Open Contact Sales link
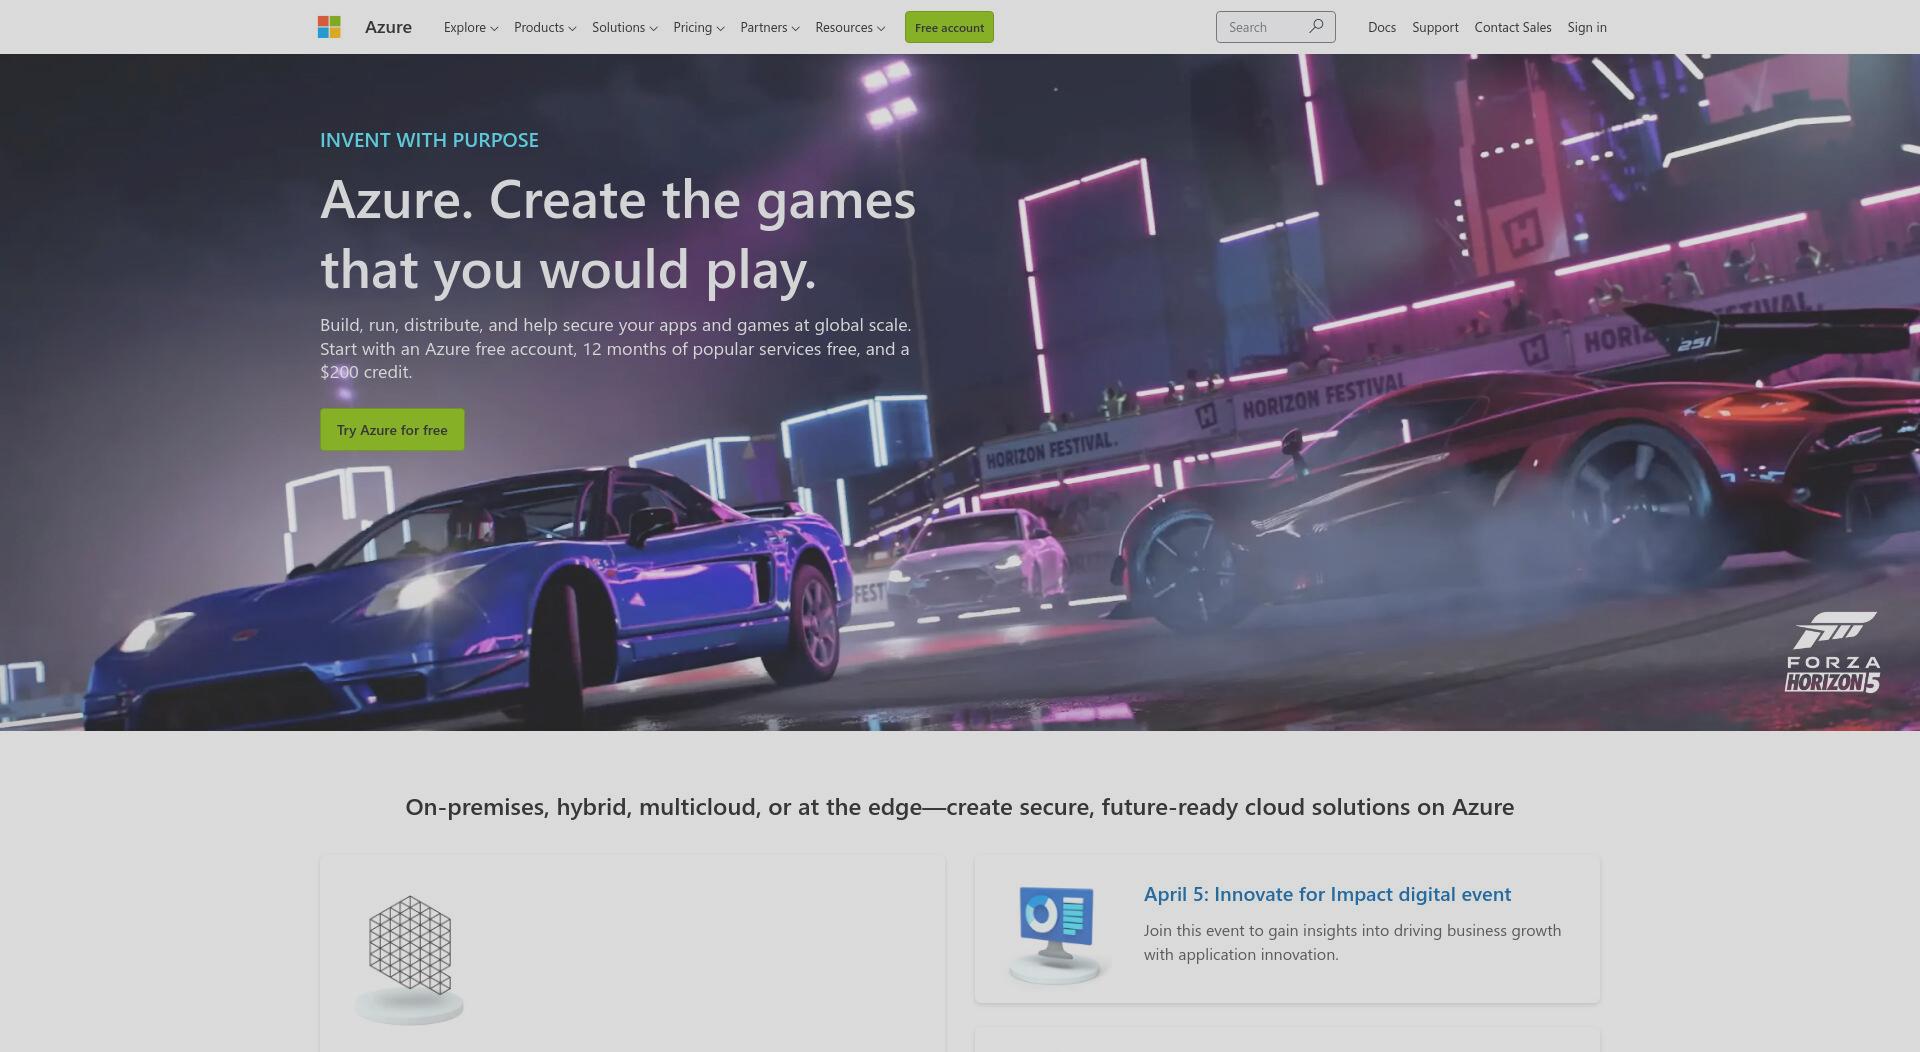Viewport: 1920px width, 1052px height. pos(1513,27)
